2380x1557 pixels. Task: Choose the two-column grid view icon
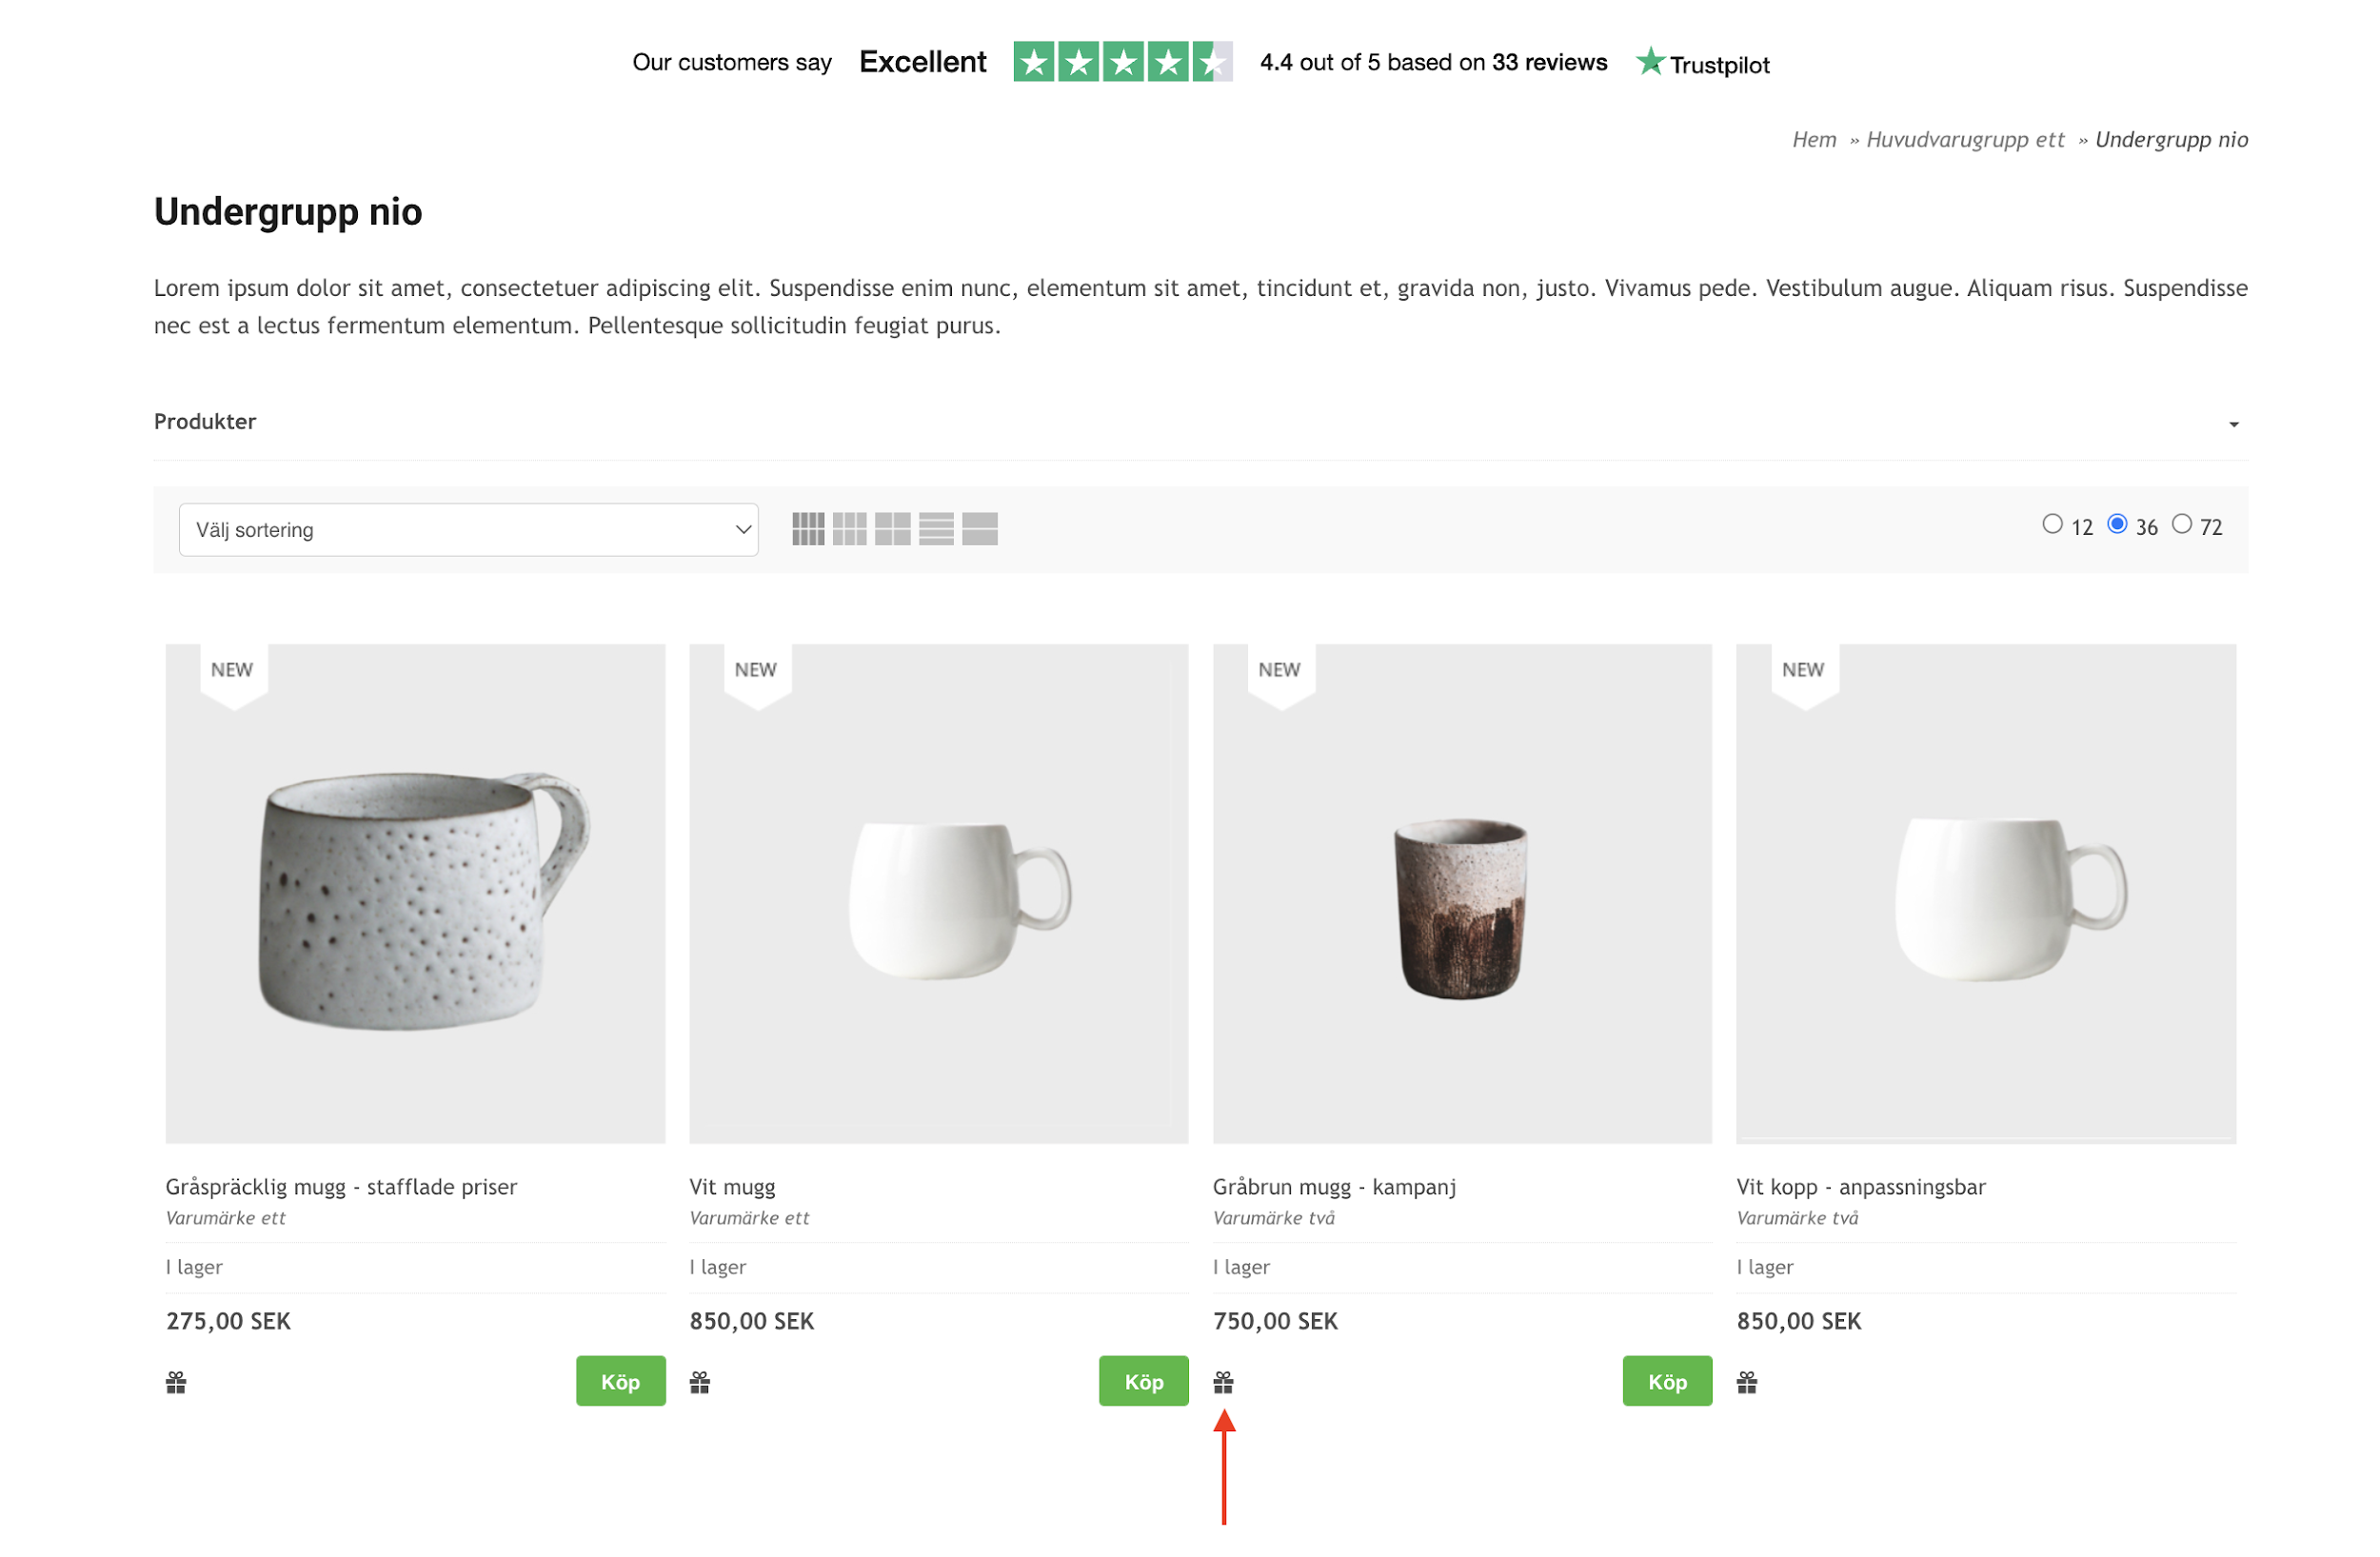click(893, 529)
